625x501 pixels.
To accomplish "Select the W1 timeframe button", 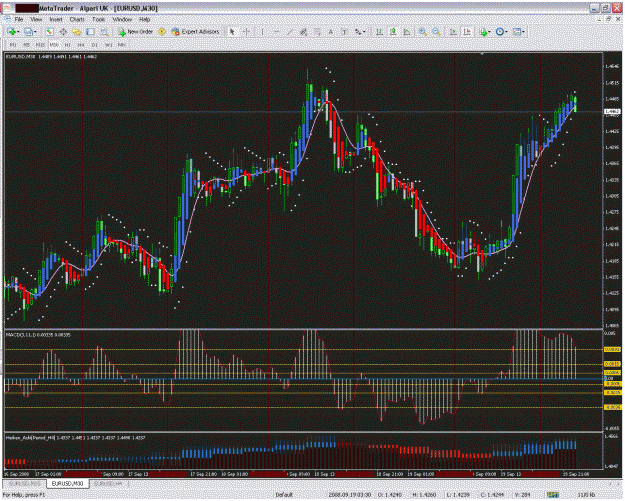I will (108, 45).
